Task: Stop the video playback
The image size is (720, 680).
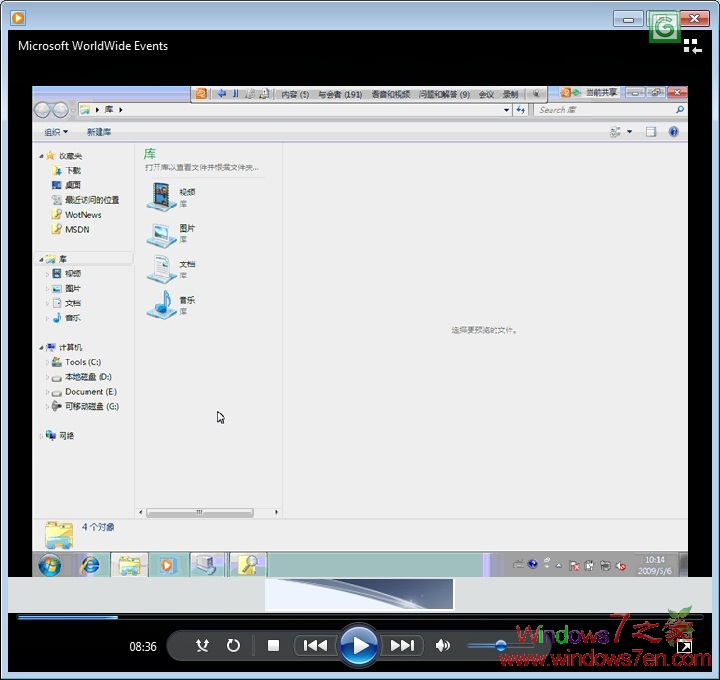Action: point(273,646)
